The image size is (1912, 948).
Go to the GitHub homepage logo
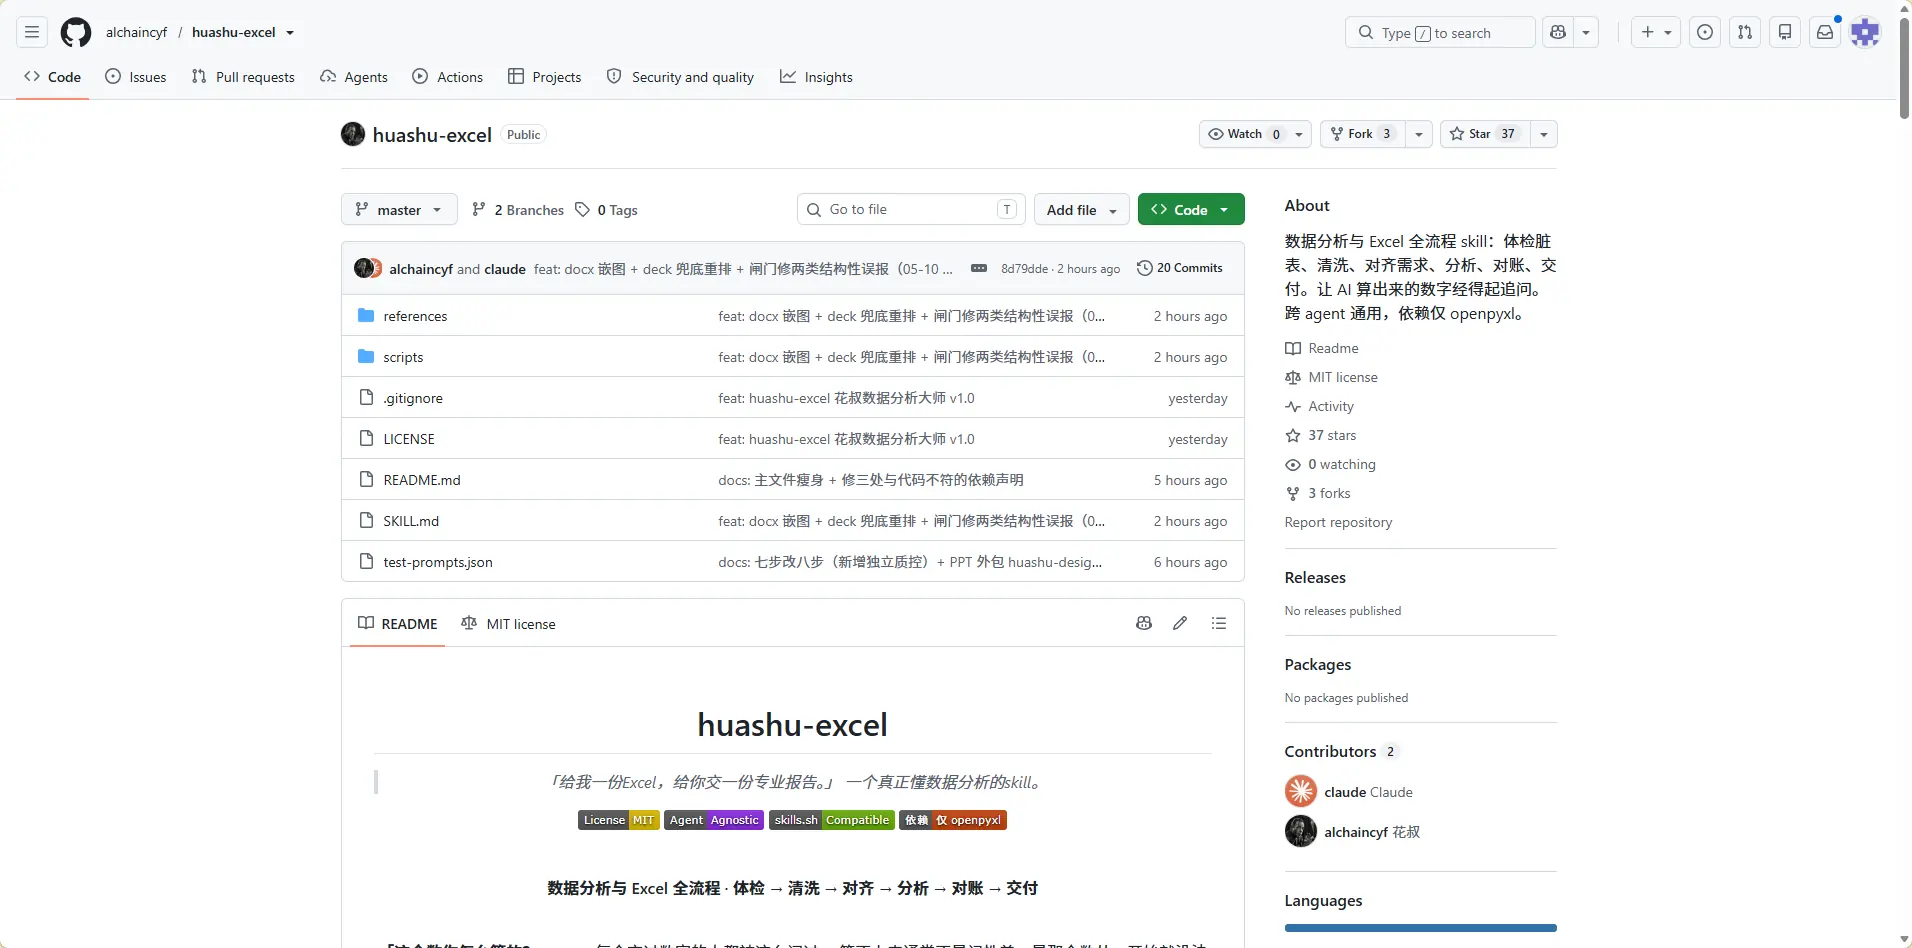(x=76, y=32)
